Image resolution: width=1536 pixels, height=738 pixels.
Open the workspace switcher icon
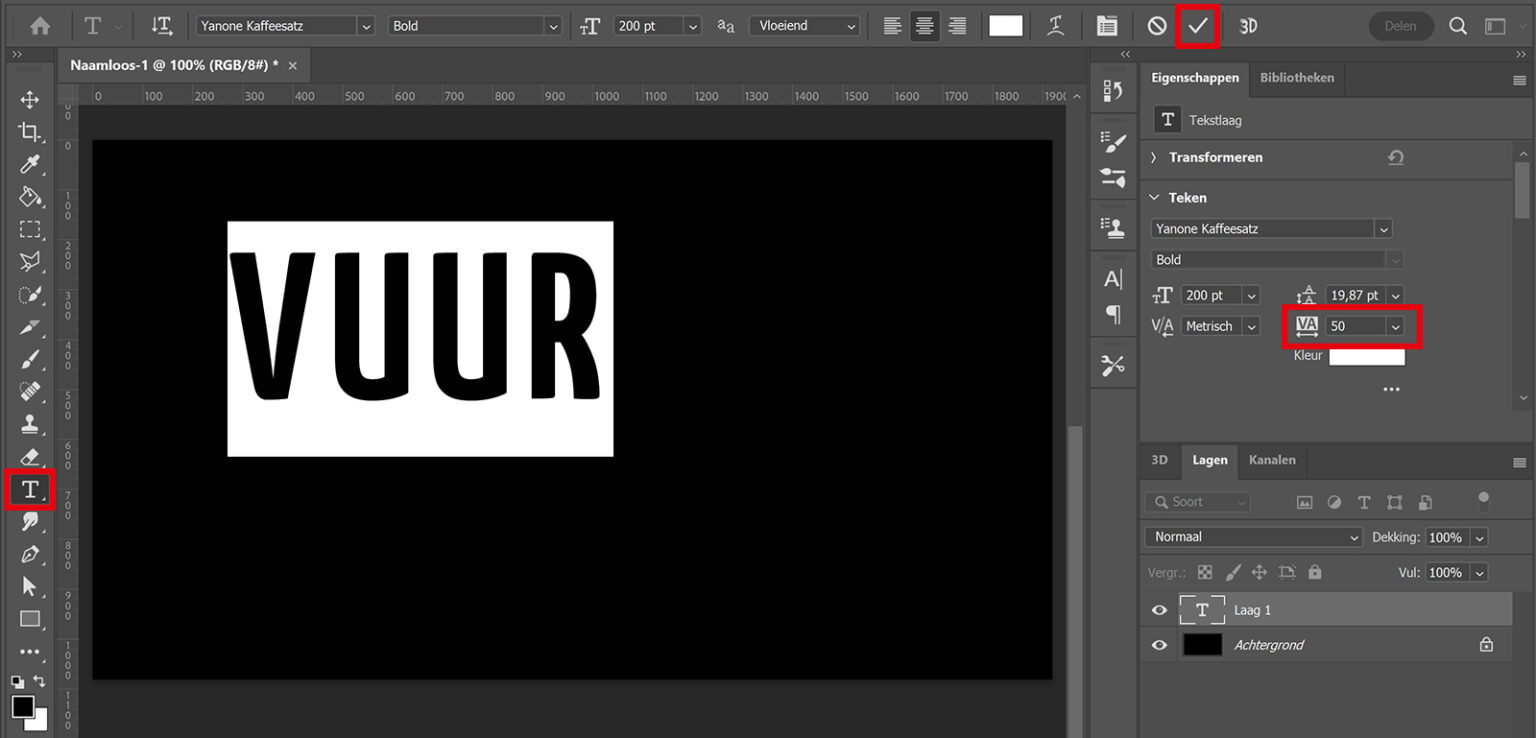pyautogui.click(x=1495, y=26)
